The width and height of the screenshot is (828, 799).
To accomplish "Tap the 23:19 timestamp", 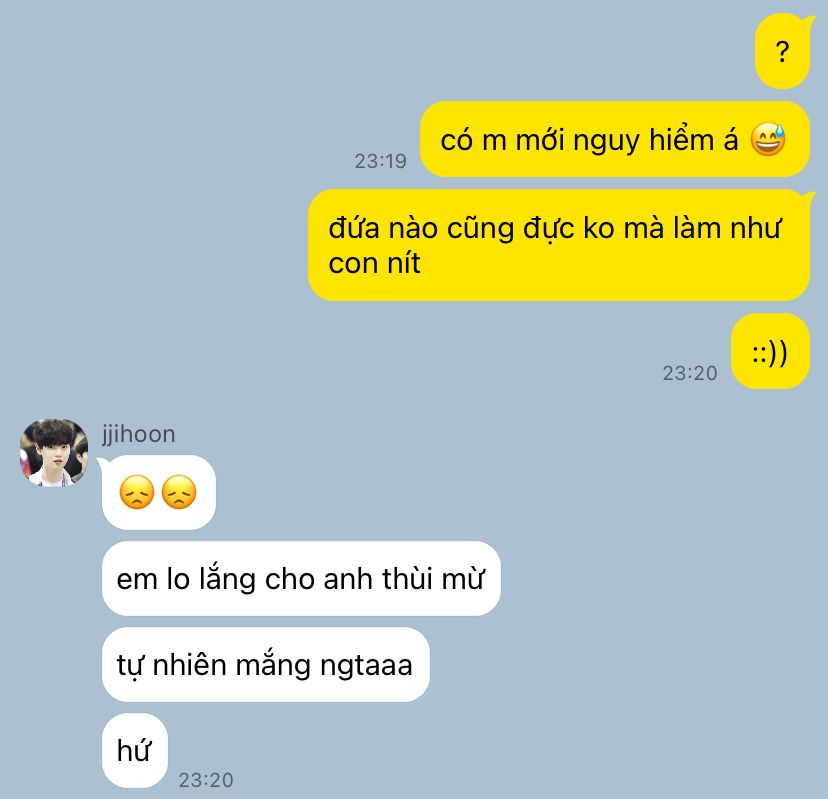I will (x=380, y=161).
